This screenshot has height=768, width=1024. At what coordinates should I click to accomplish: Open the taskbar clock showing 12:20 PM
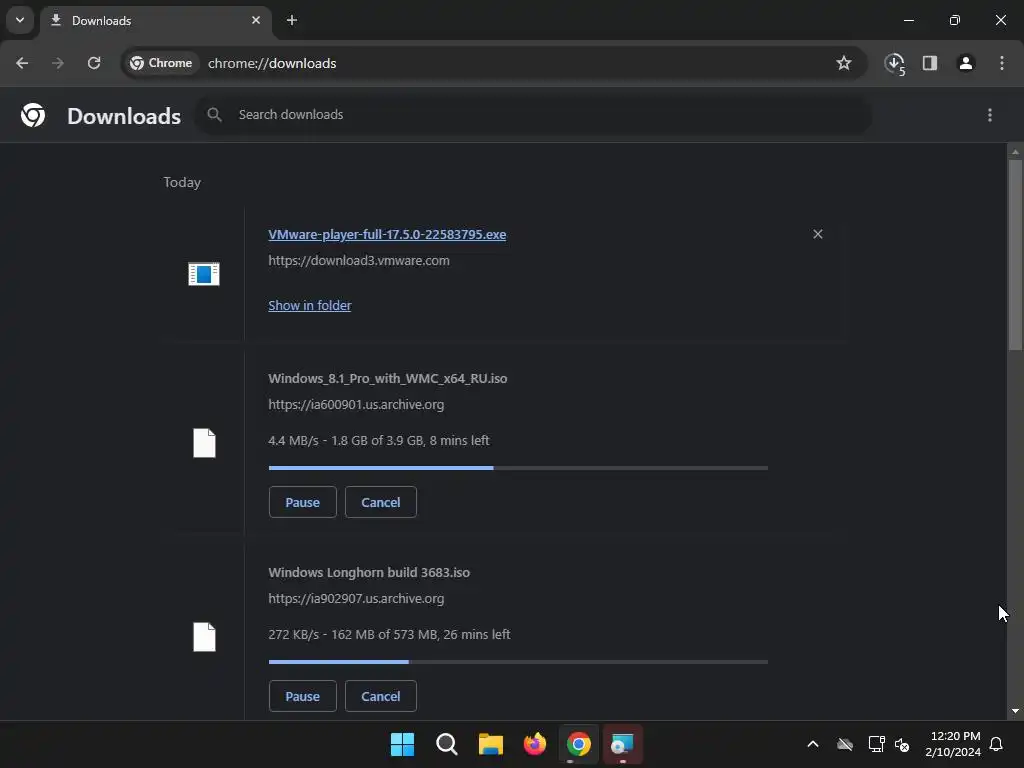point(953,744)
